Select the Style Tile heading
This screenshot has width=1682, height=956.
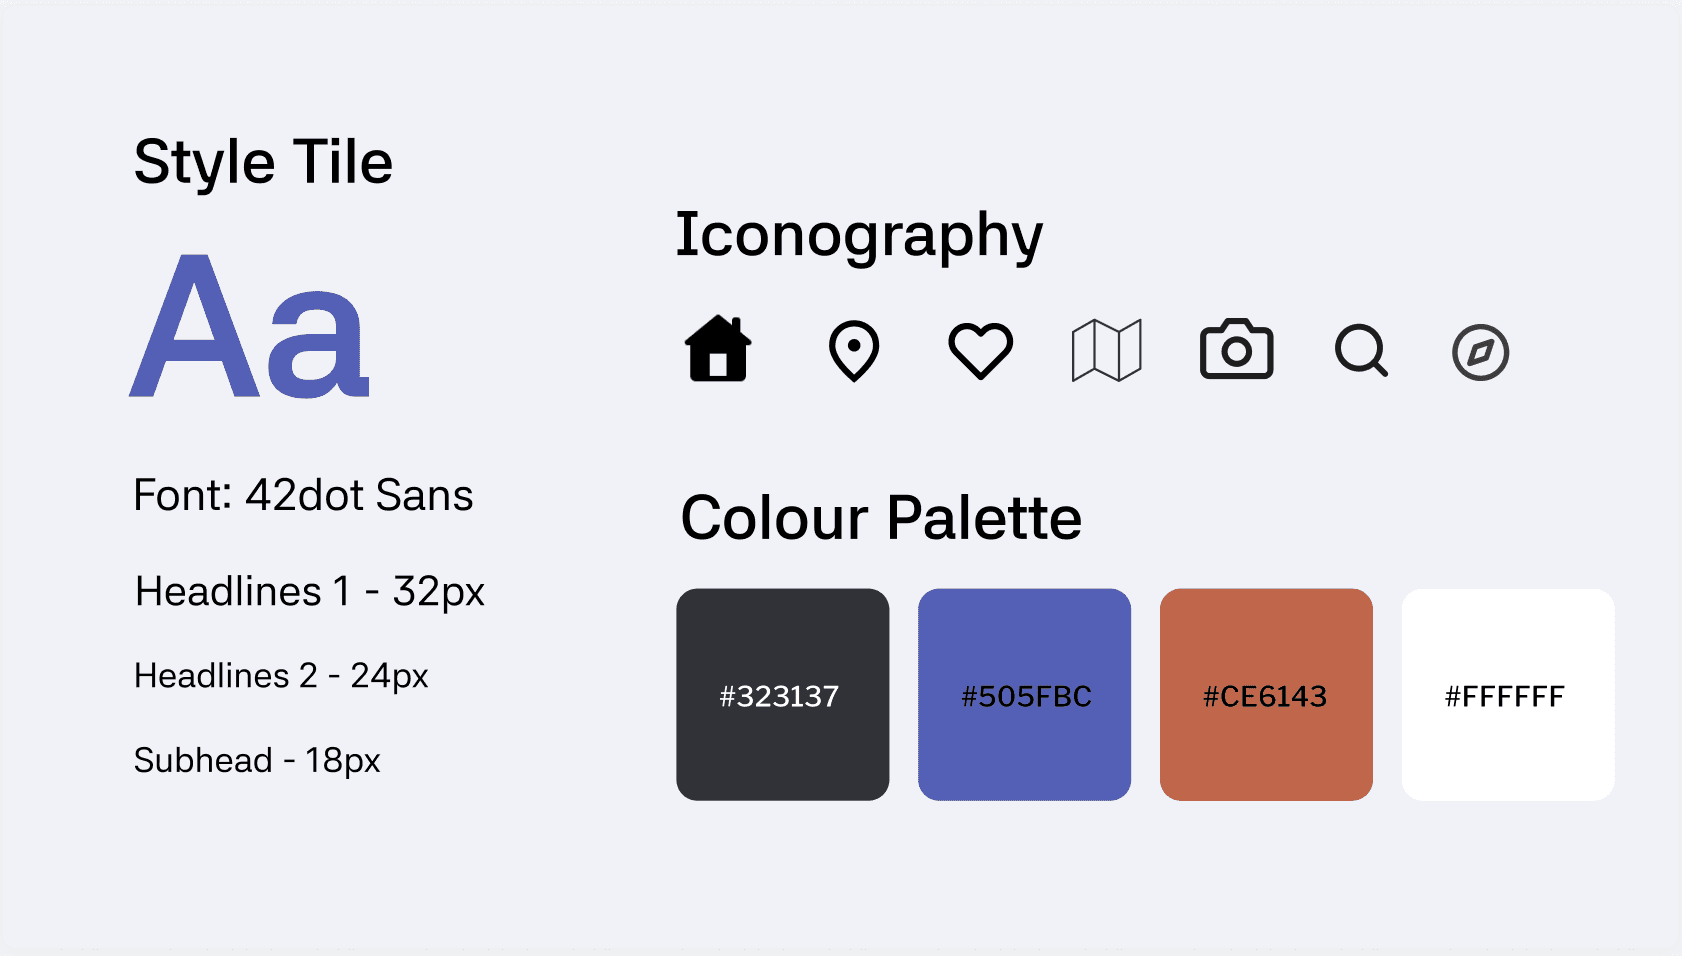(263, 163)
